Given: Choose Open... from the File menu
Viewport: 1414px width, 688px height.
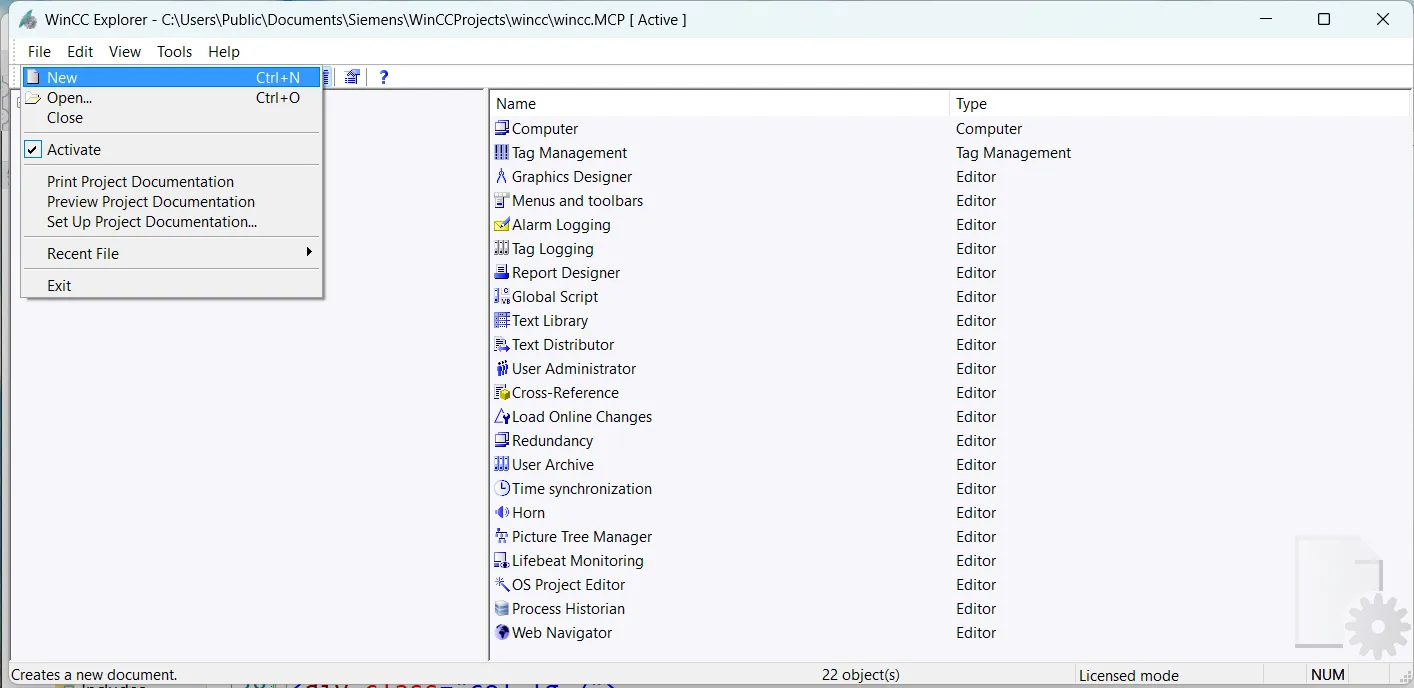Looking at the screenshot, I should (171, 97).
